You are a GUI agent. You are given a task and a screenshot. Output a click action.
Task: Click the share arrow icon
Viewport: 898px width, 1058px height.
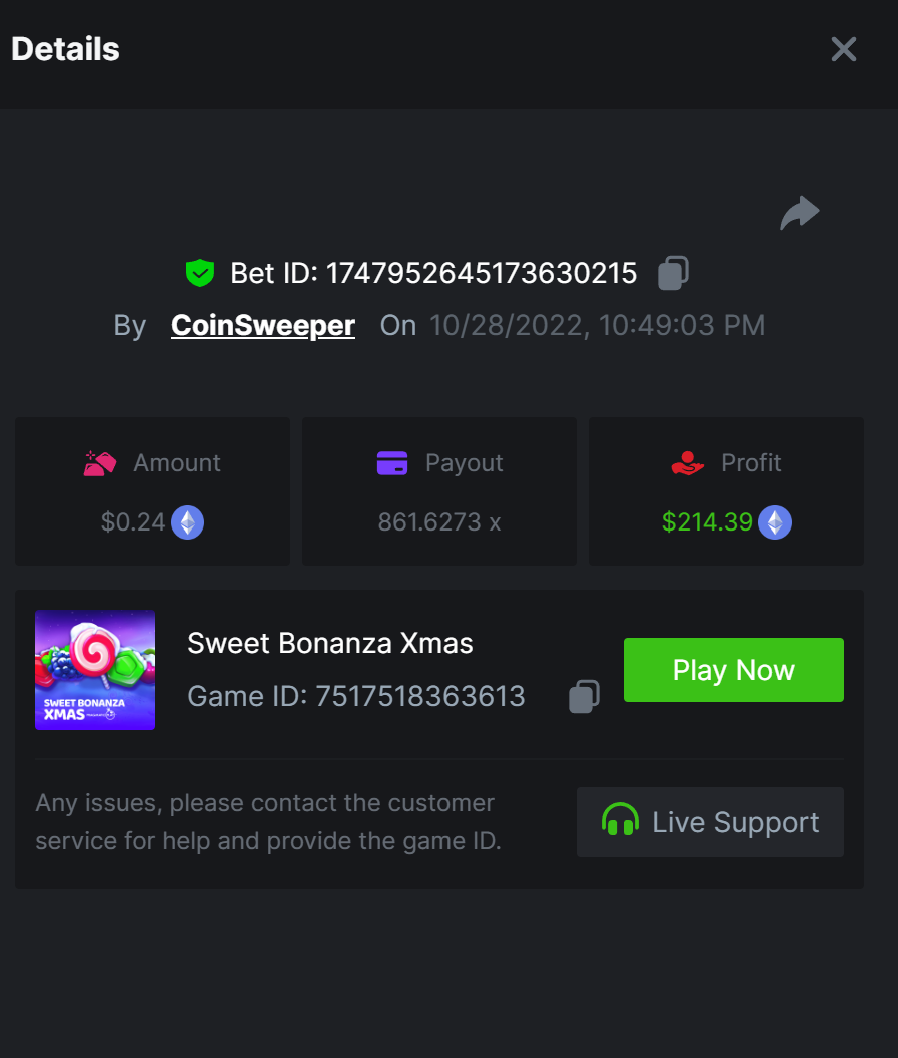pos(800,213)
